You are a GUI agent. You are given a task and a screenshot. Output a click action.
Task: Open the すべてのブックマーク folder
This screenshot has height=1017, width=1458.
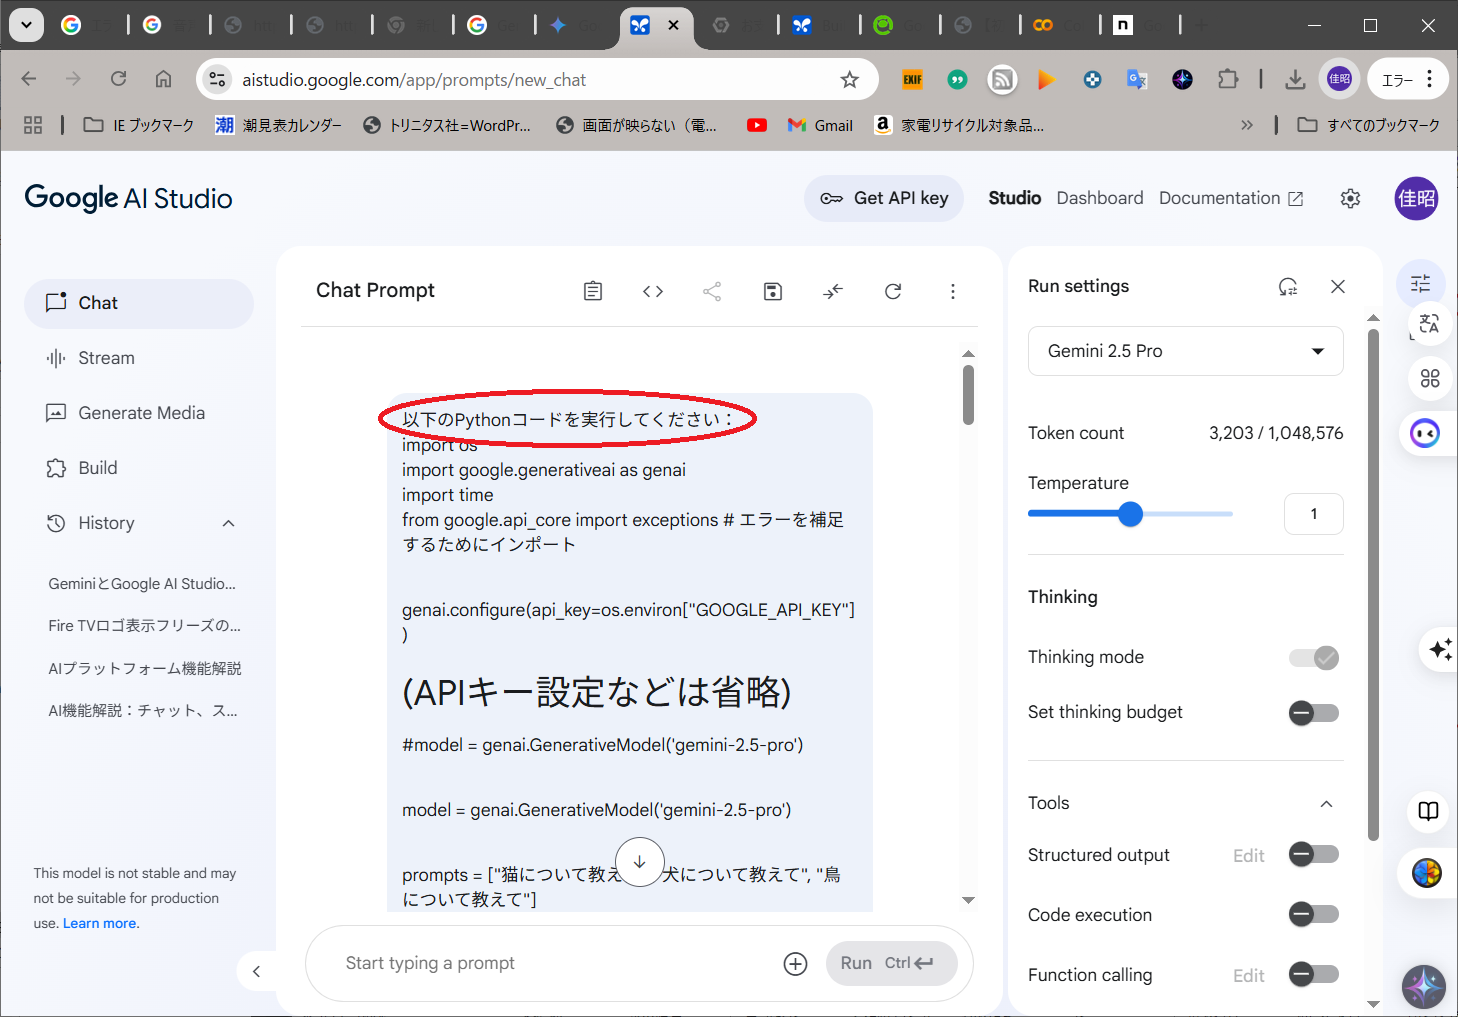(1369, 125)
